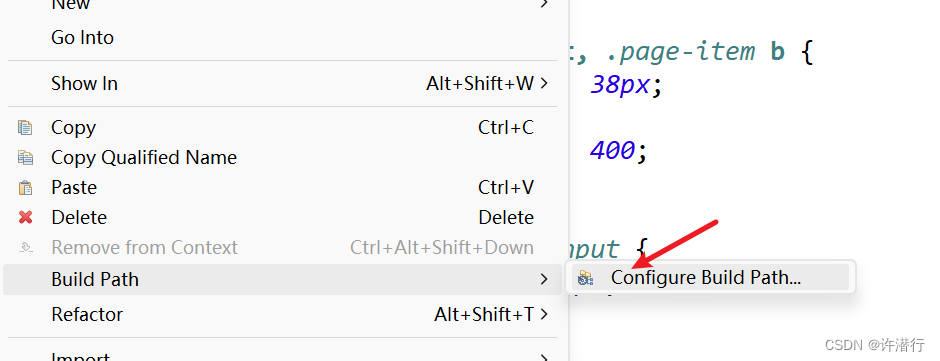Screen dimensions: 940x361
Task: Click the Ctrl+V shortcut label
Action: pos(506,188)
